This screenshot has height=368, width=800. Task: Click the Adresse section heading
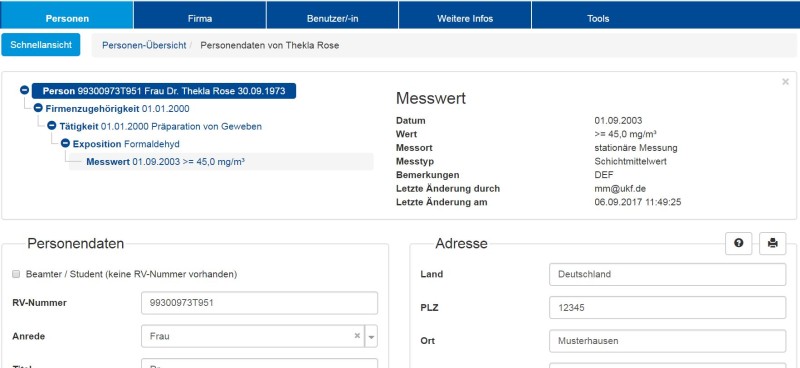click(x=461, y=243)
